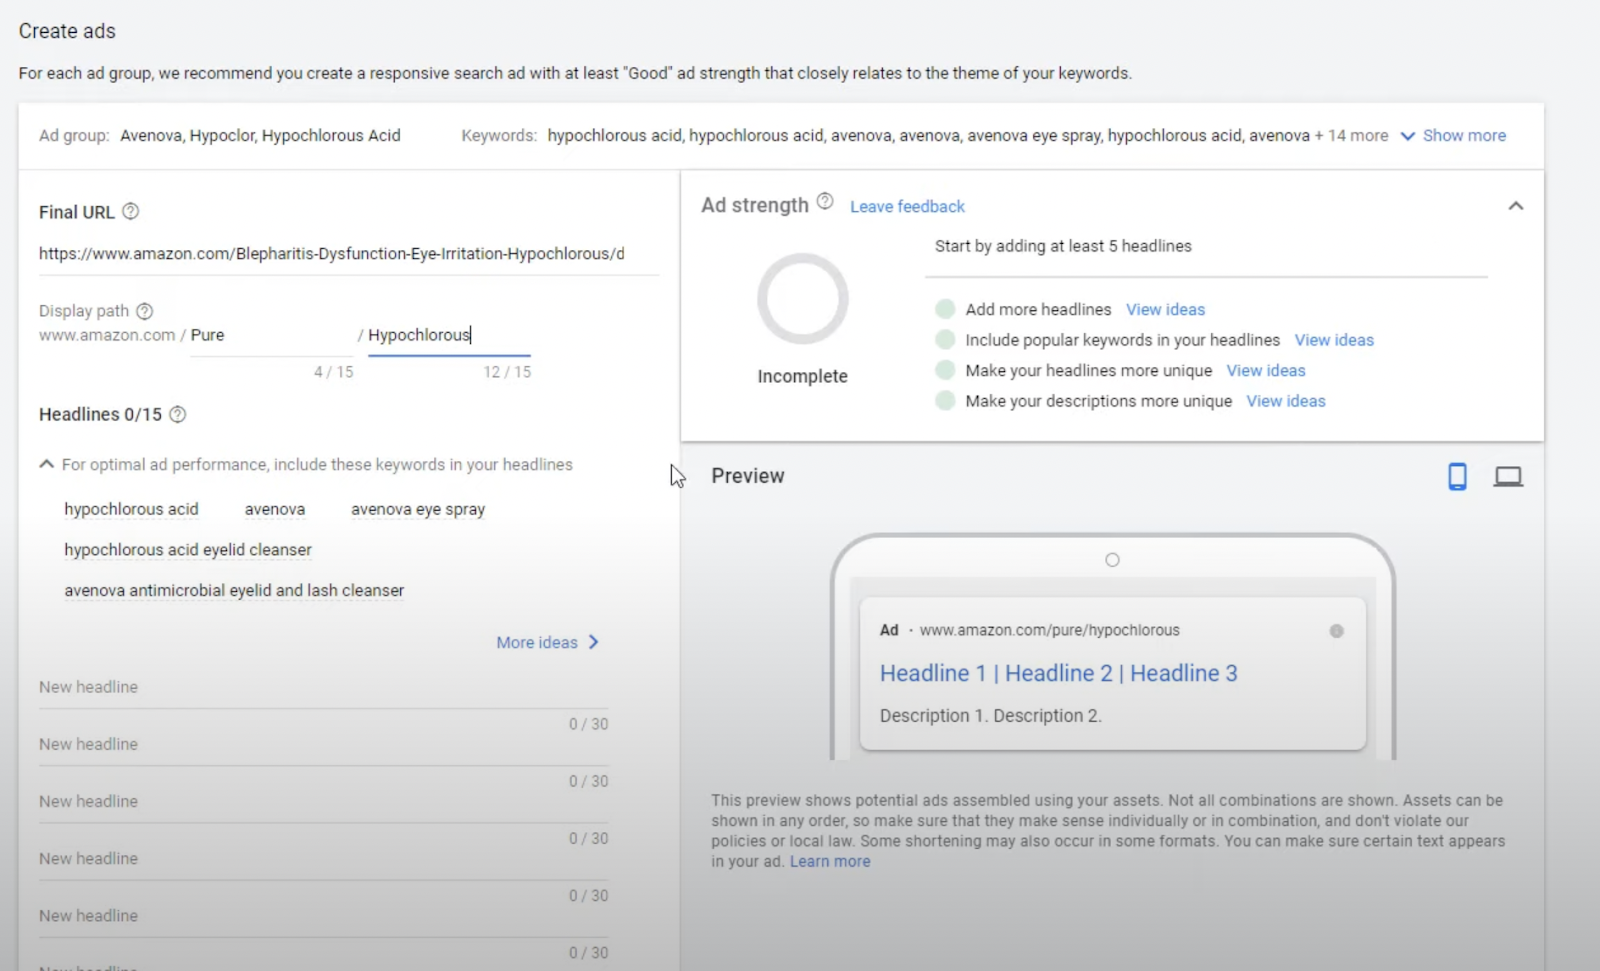Click the Display path help icon
The width and height of the screenshot is (1600, 971).
tap(145, 311)
